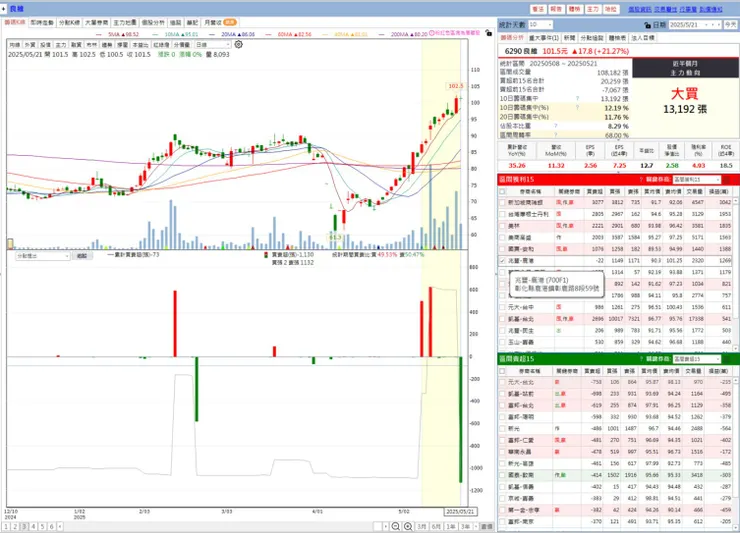Switch to the 主力地圖 tab
Screen dimensions: 740x533
(125, 22)
